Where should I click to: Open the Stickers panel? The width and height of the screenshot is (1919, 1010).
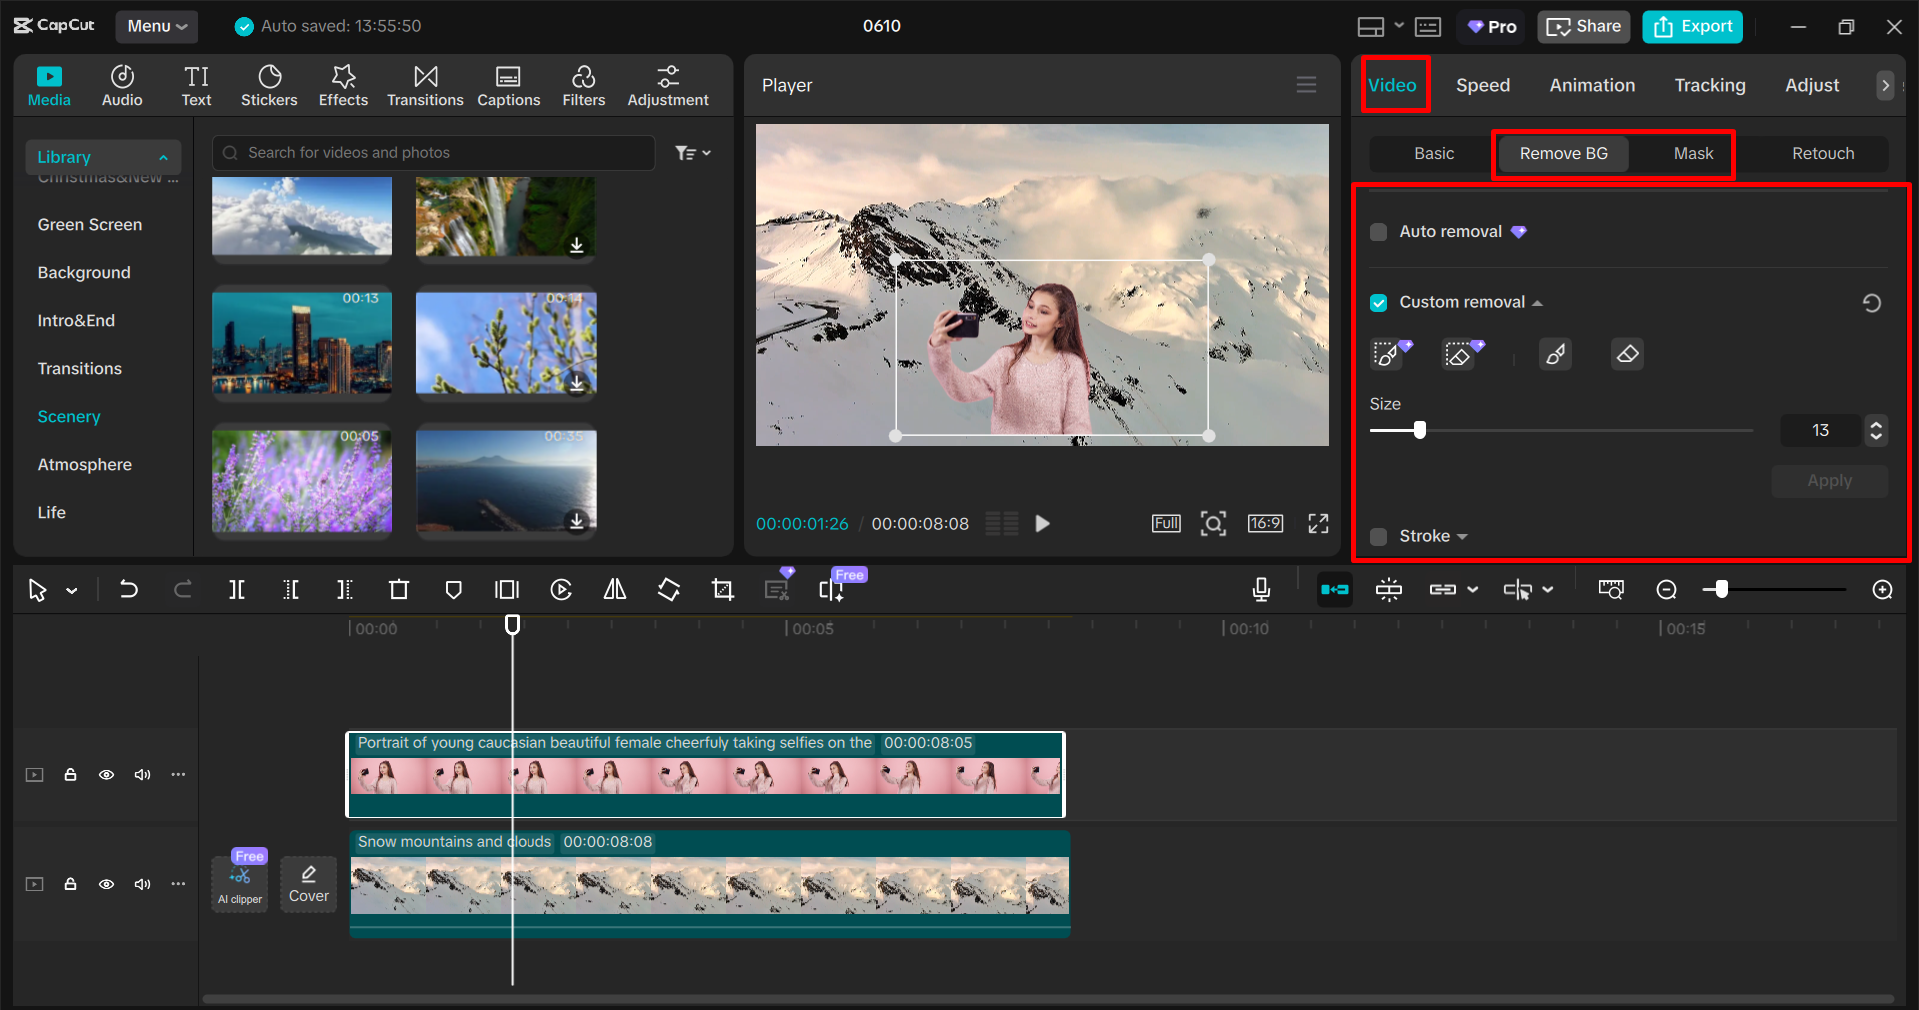[268, 85]
